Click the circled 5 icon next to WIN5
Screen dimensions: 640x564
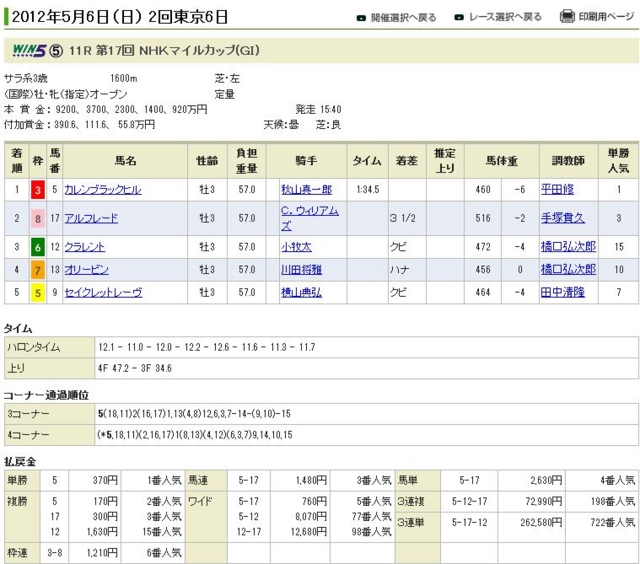tap(56, 51)
